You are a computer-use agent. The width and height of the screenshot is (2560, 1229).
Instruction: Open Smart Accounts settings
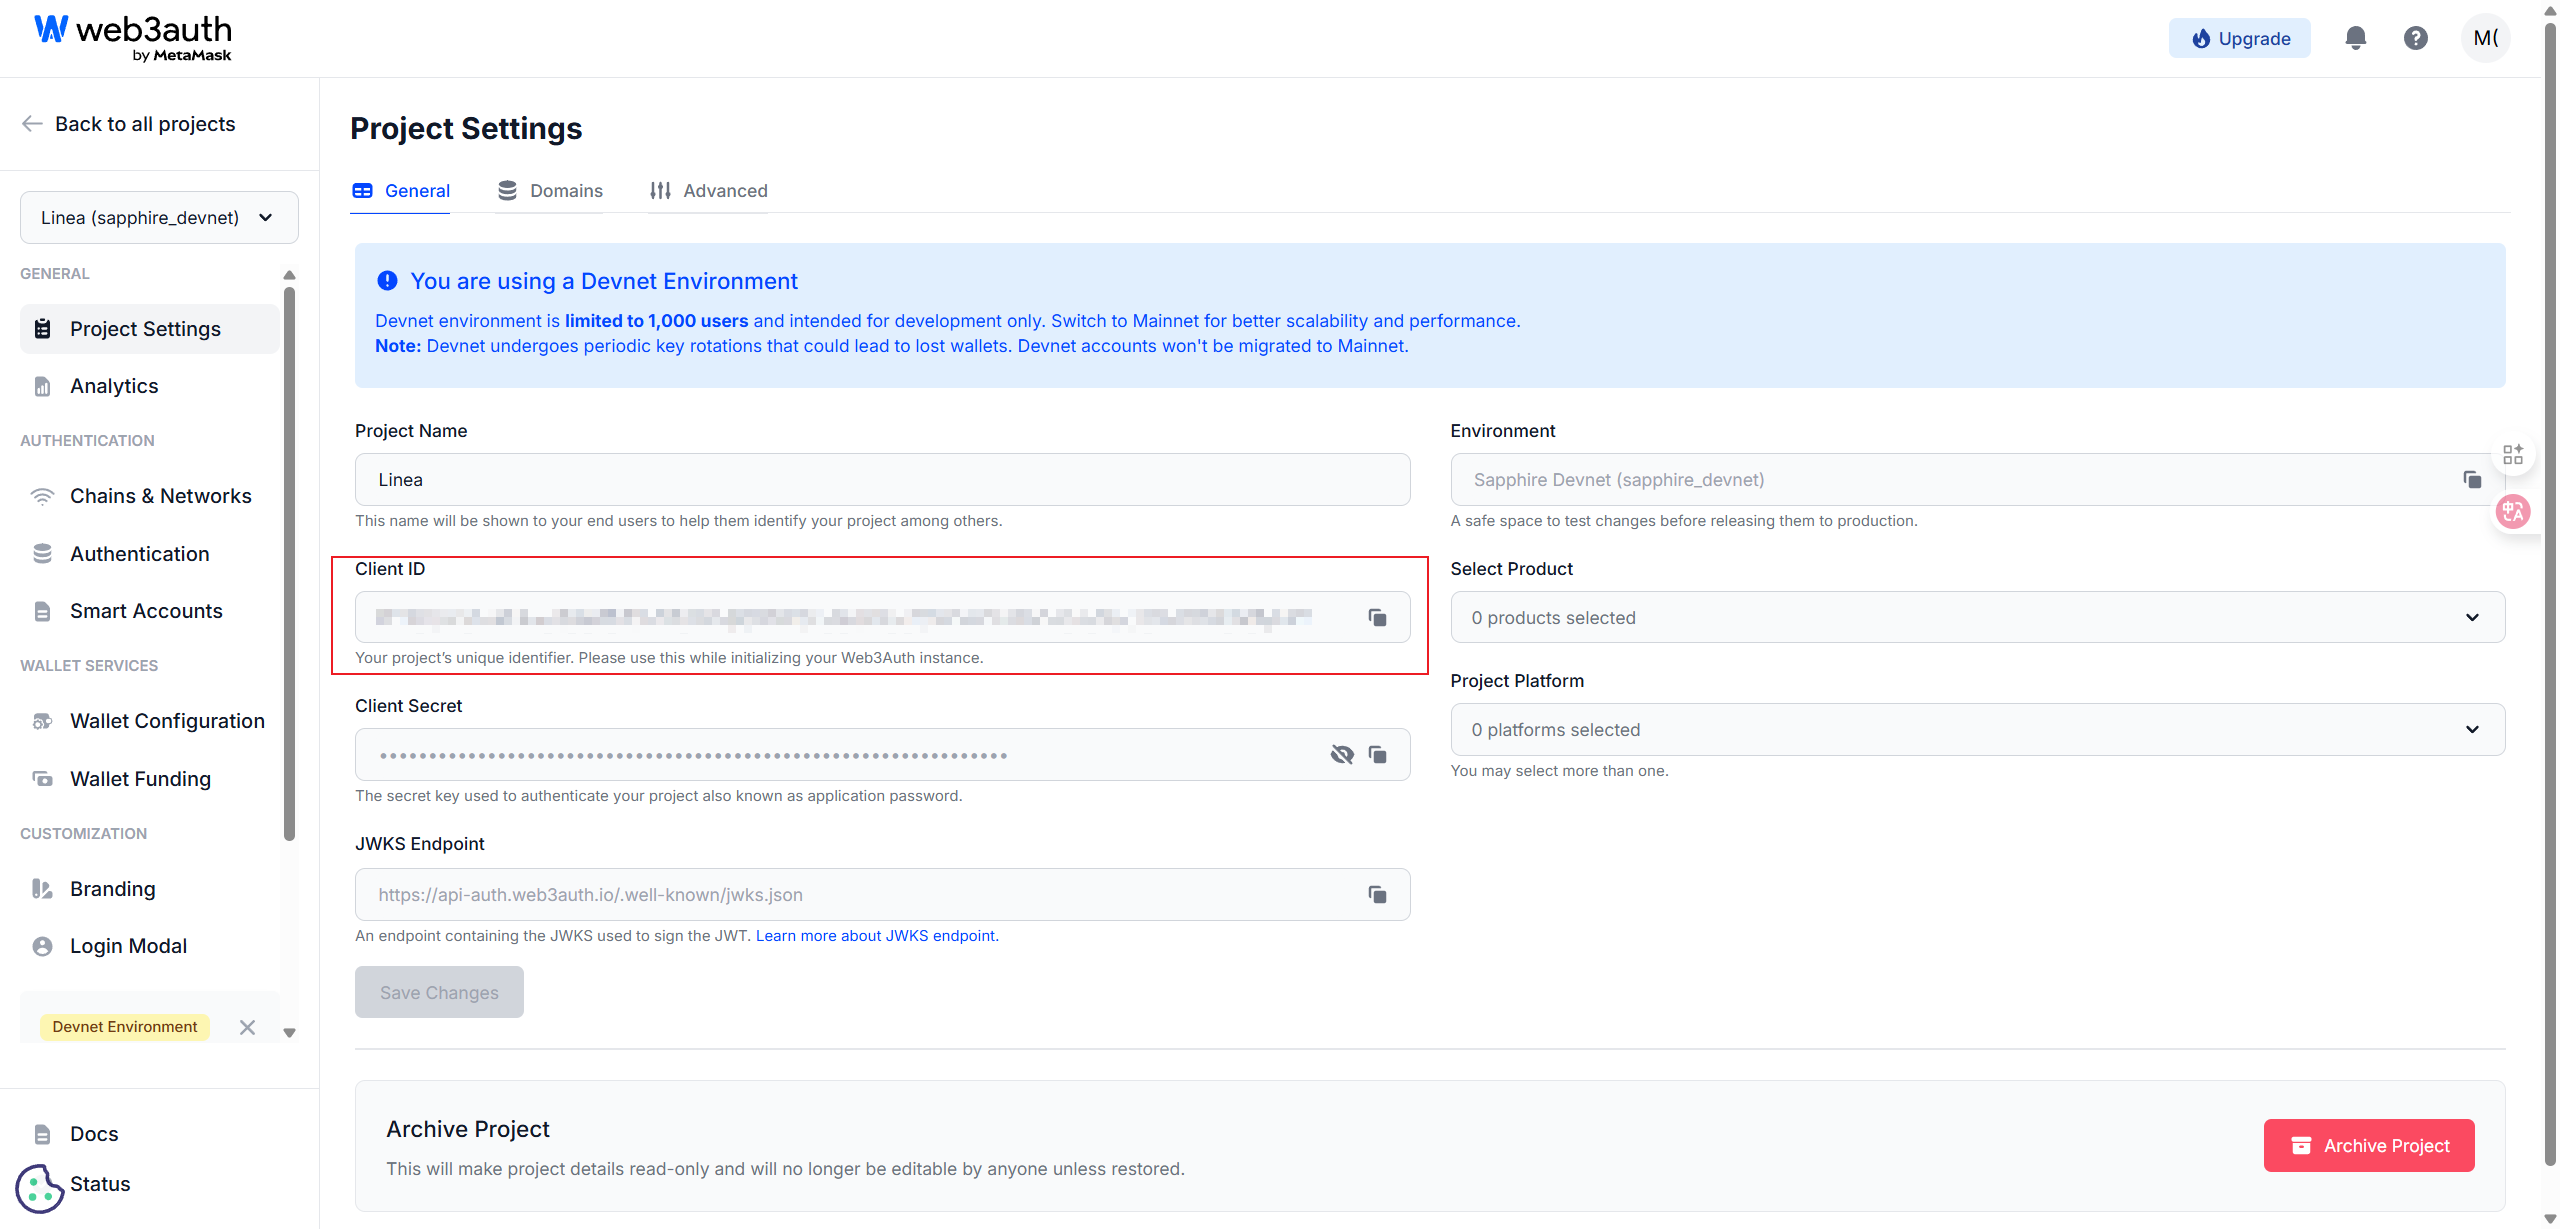click(x=146, y=610)
